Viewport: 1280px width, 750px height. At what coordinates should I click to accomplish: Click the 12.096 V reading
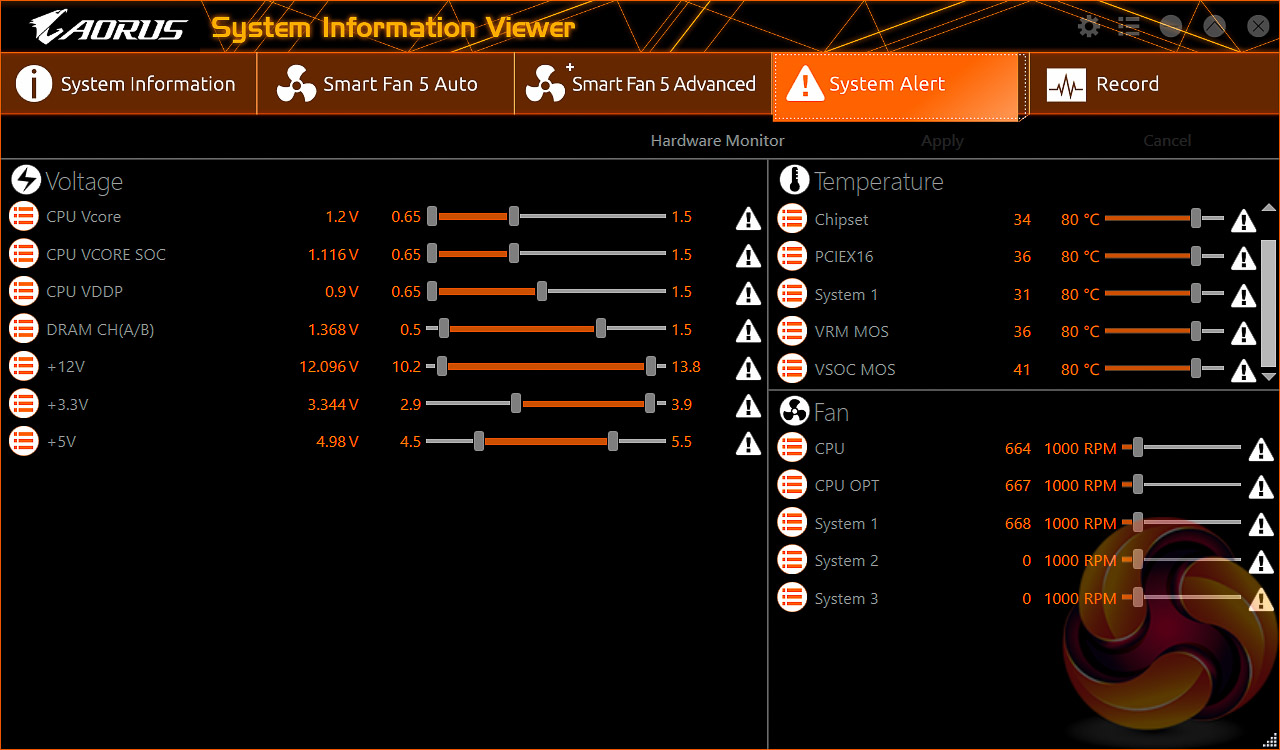(x=329, y=367)
